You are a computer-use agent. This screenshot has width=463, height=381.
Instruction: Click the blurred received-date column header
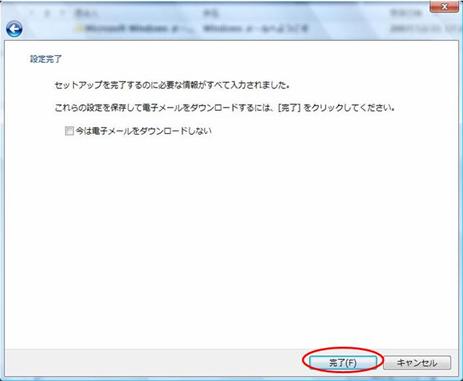(x=402, y=14)
